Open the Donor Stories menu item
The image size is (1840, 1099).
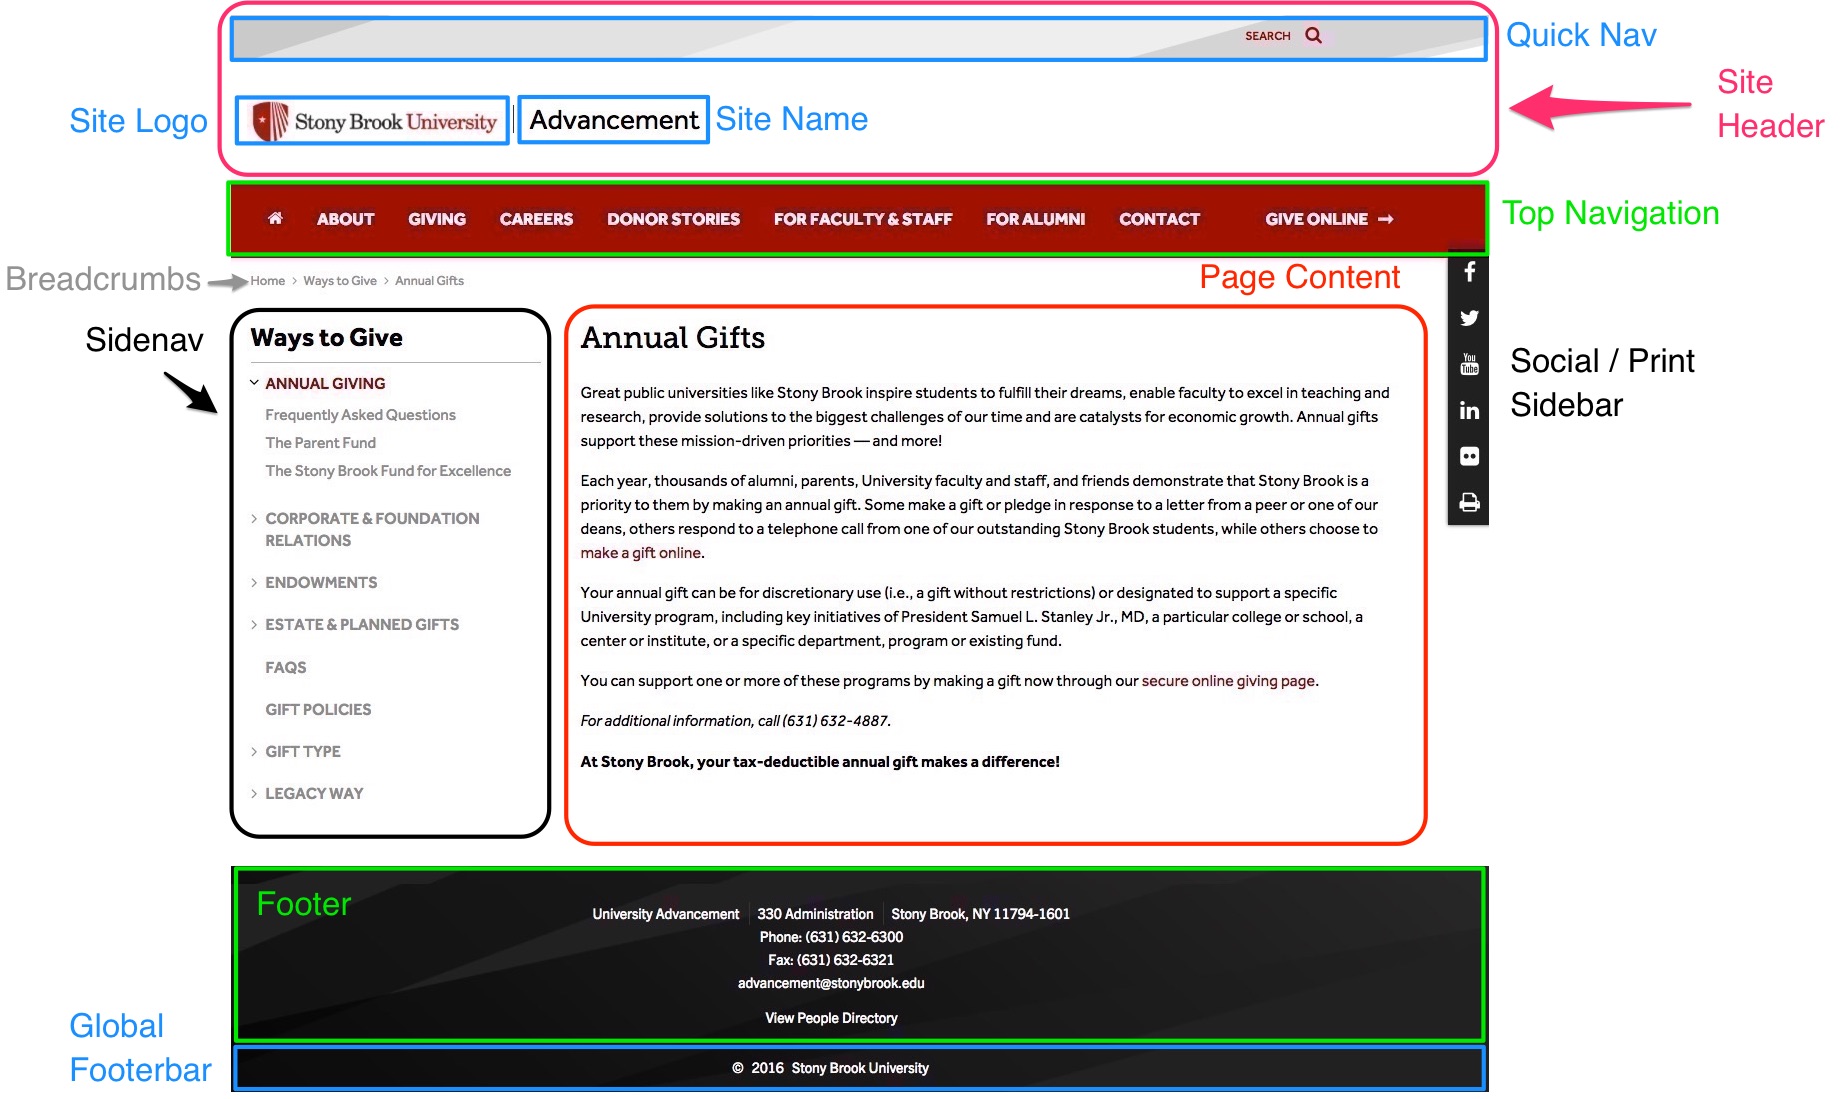(x=673, y=219)
